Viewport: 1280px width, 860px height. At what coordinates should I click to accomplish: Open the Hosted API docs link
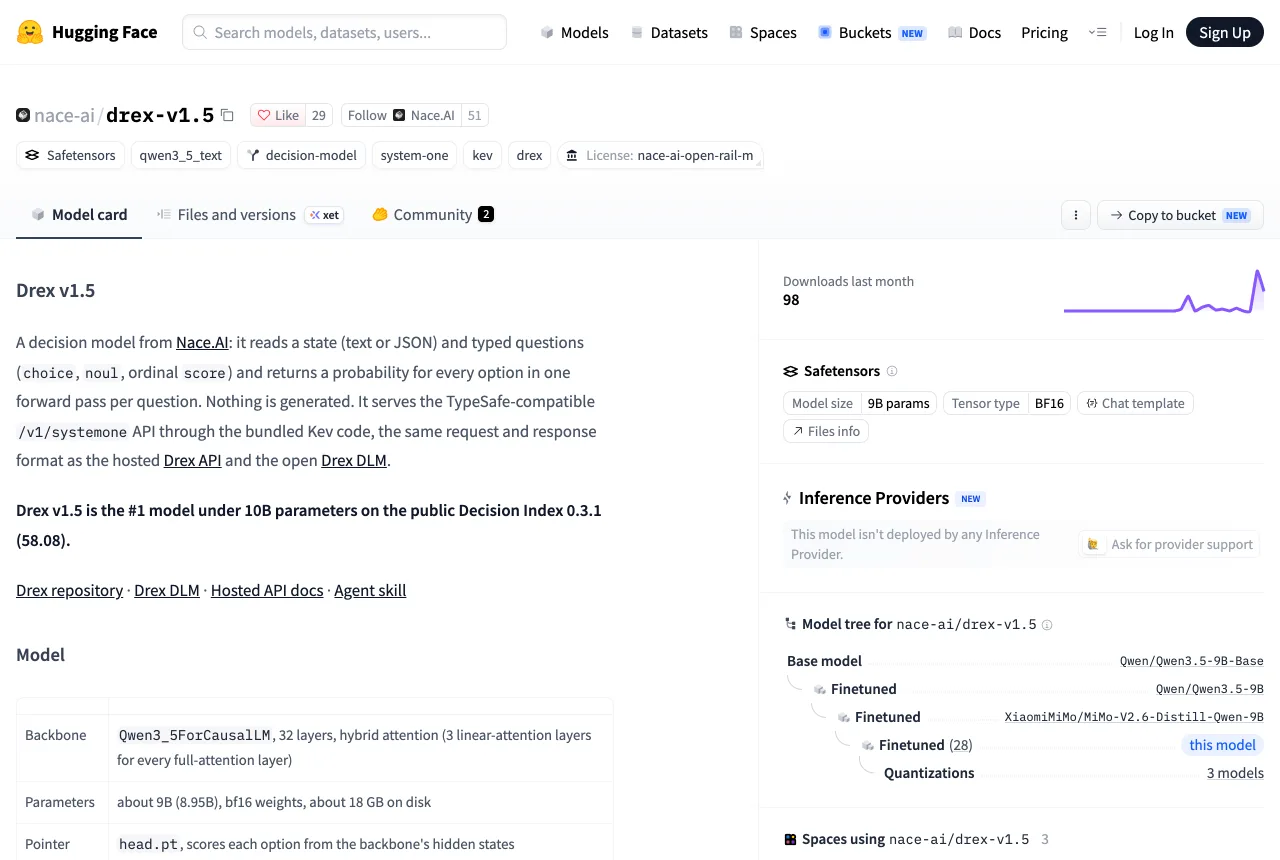(x=267, y=590)
